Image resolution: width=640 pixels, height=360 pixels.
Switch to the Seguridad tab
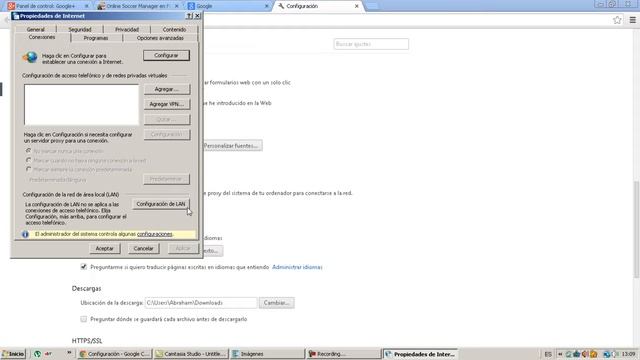80,29
